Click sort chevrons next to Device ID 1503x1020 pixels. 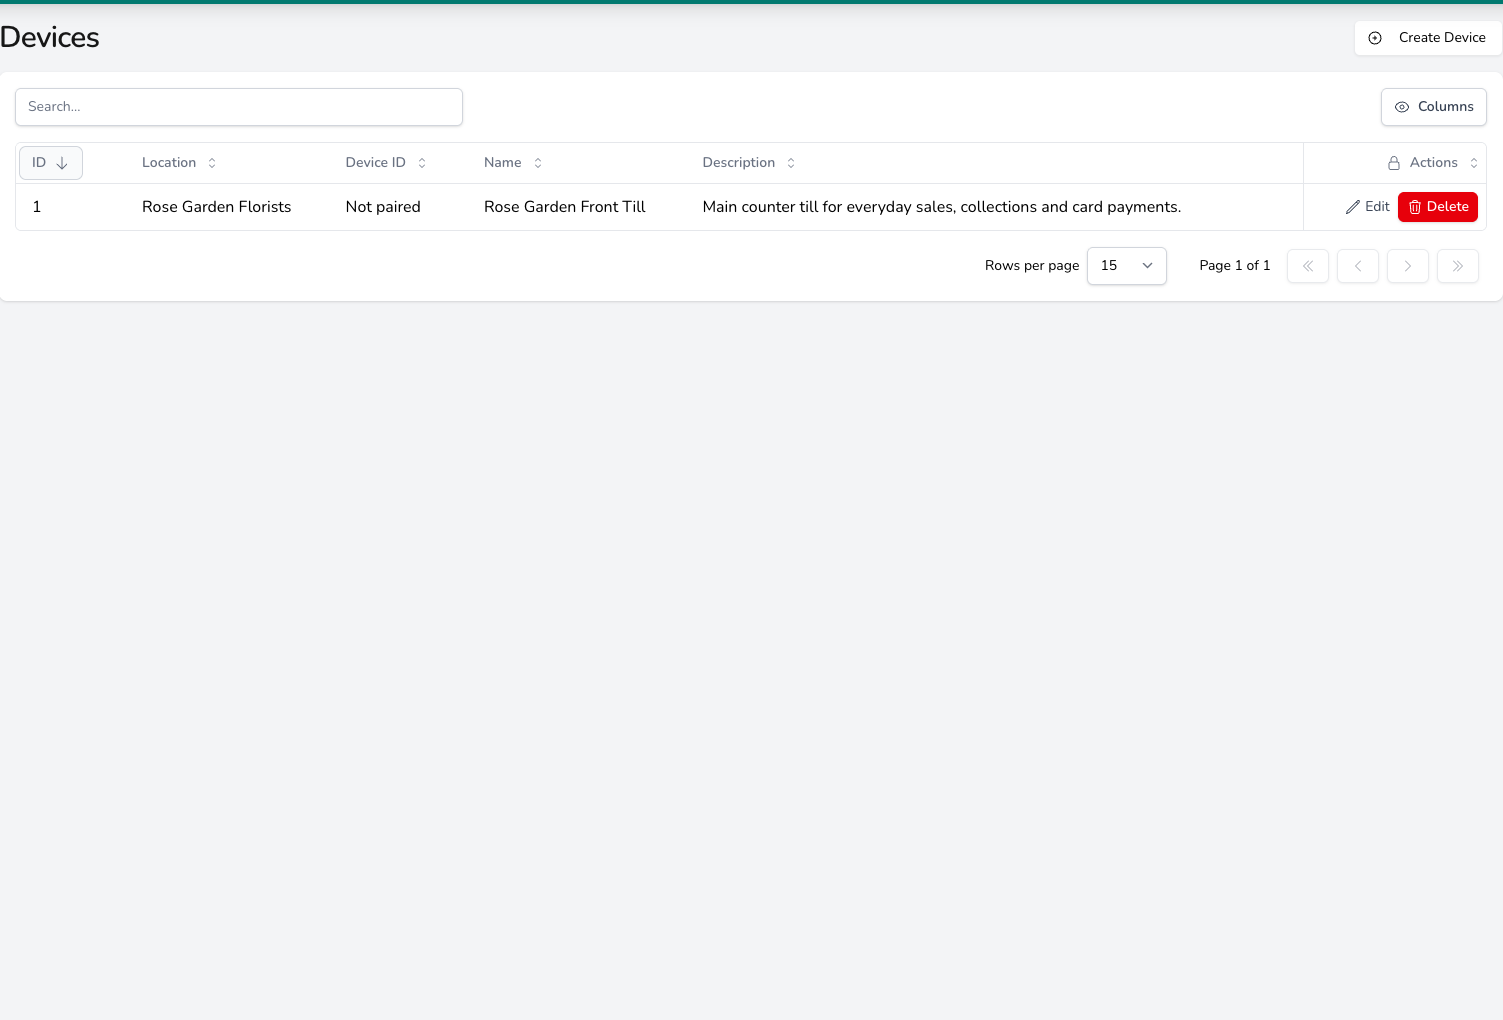(422, 163)
